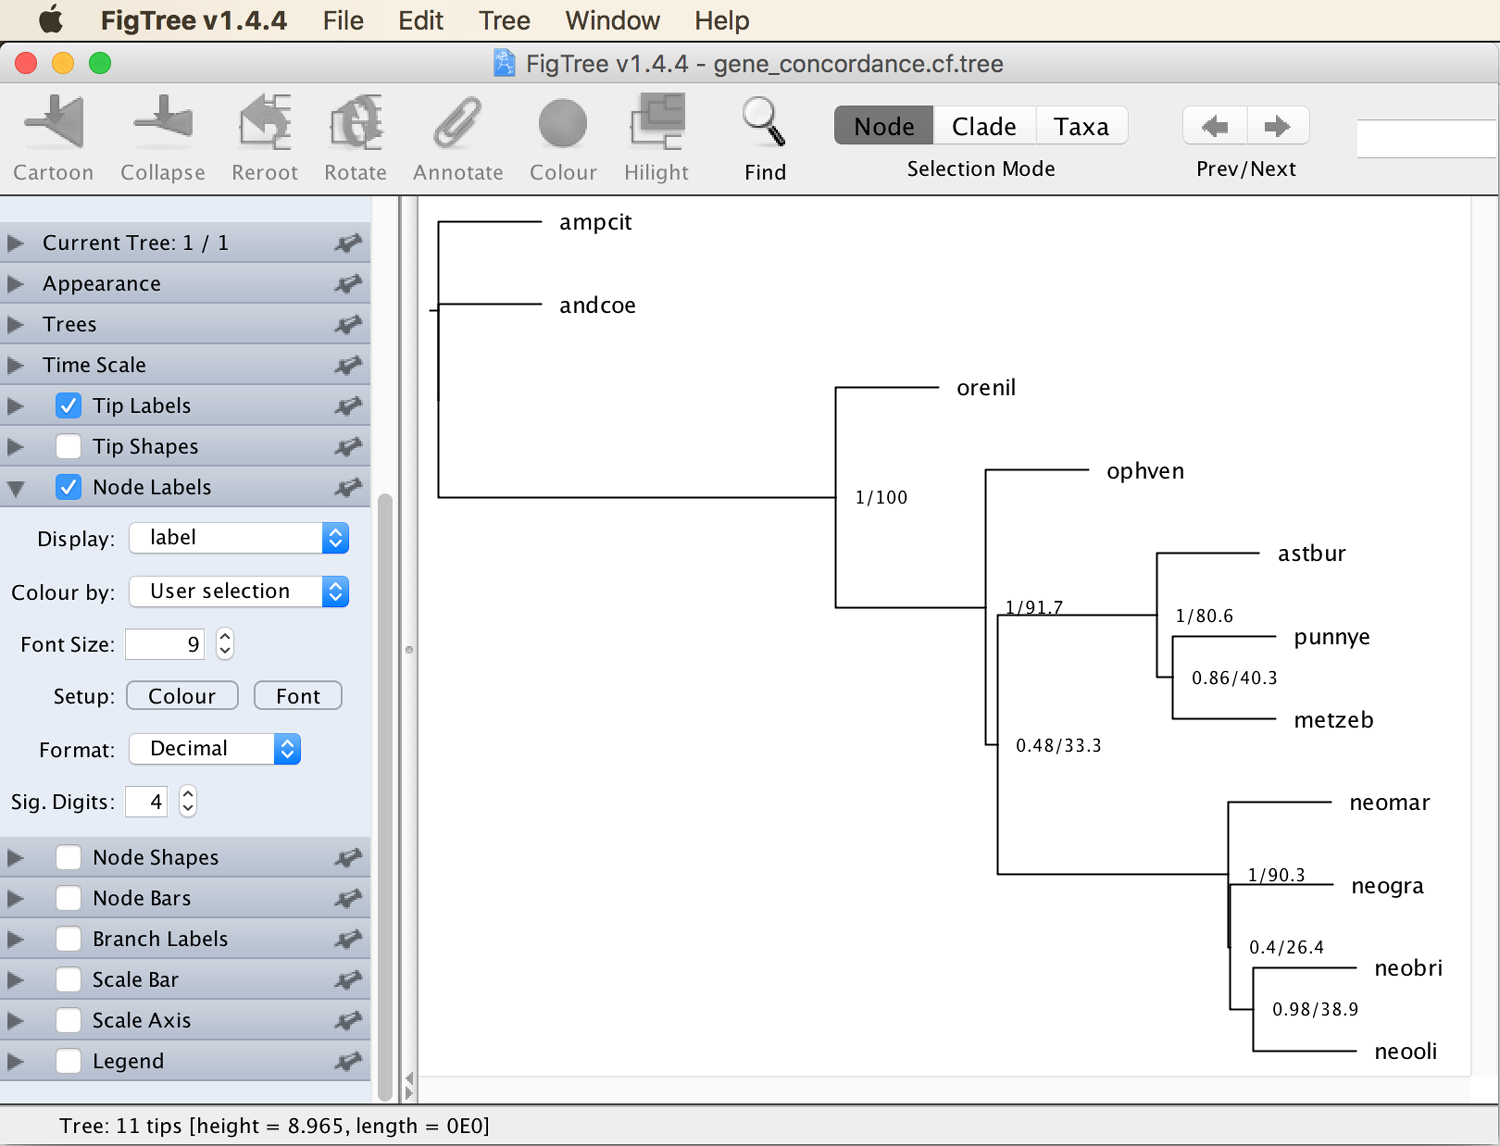Click pin icon on Node Shapes row
Image resolution: width=1500 pixels, height=1146 pixels.
(348, 858)
